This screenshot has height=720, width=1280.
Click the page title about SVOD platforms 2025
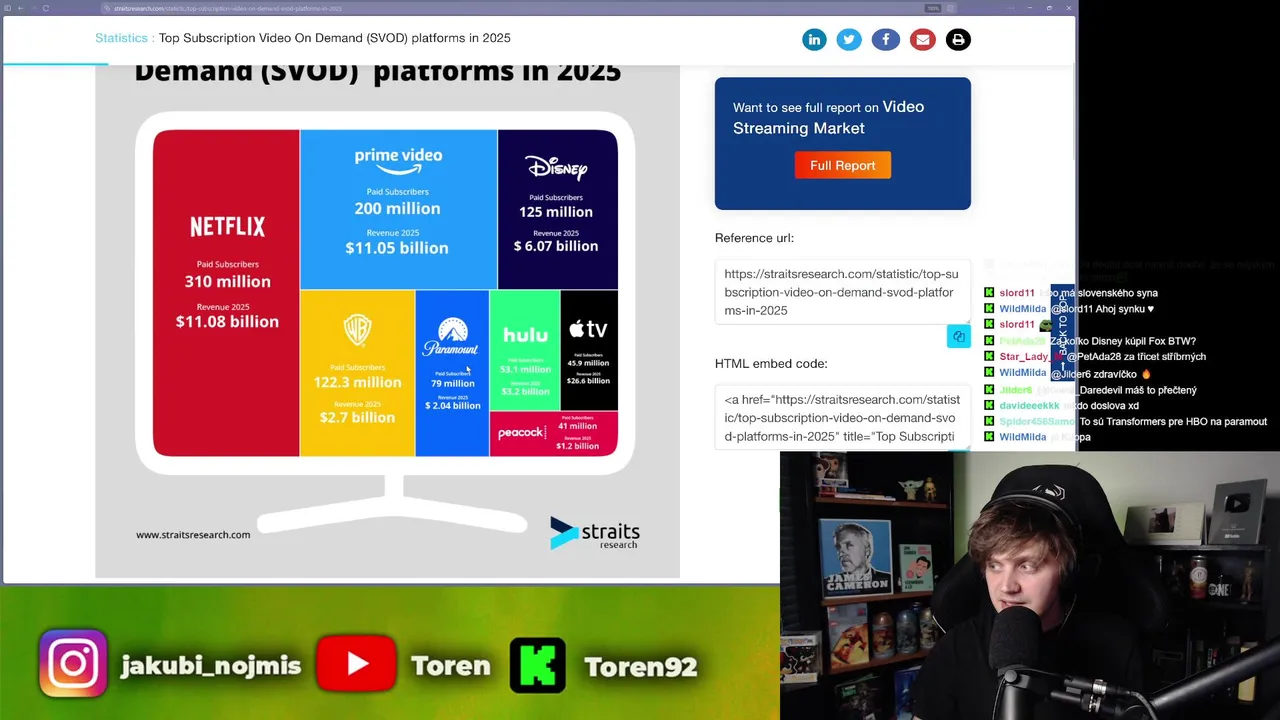[x=334, y=38]
